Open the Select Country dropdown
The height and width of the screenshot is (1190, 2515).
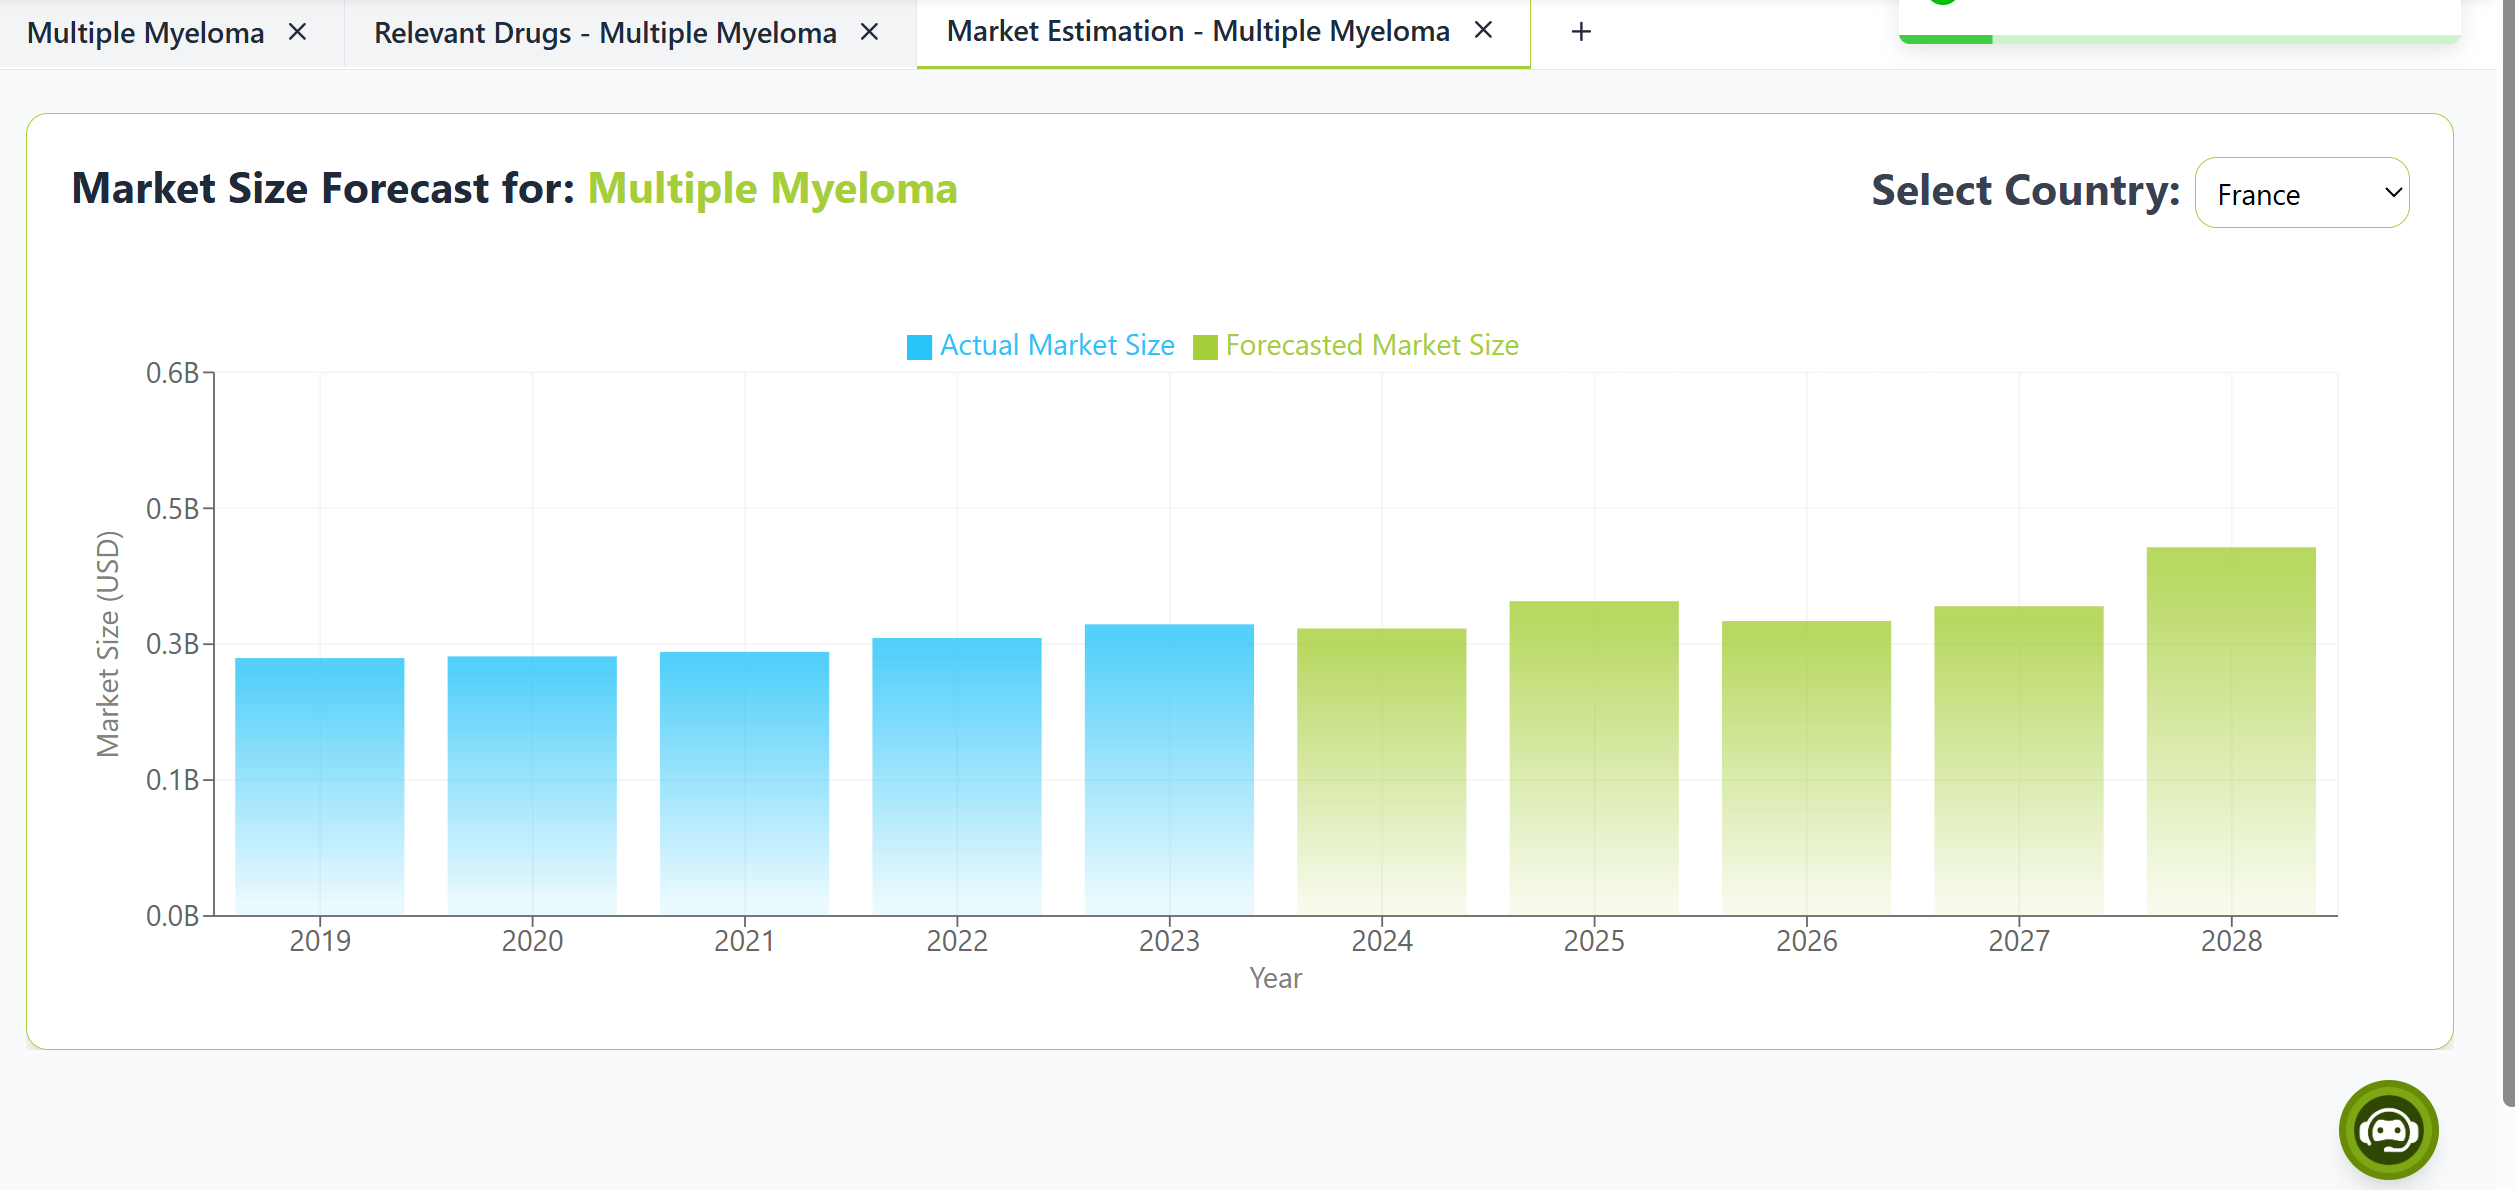[x=2301, y=193]
